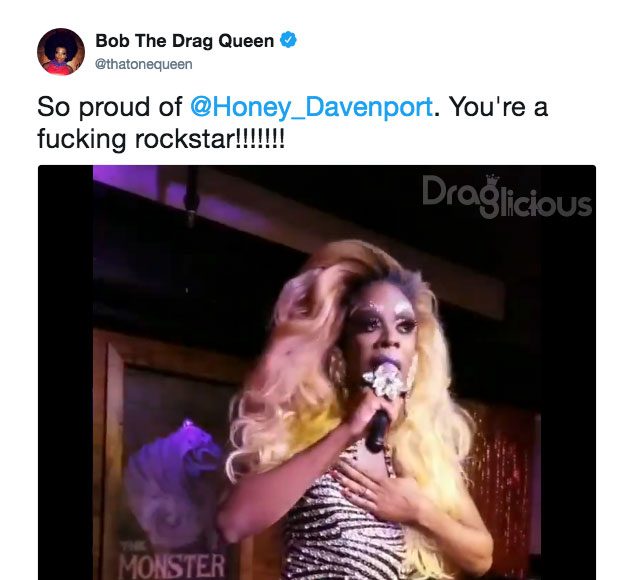
Task: Open the @thatonequeen handle link
Action: 144,64
